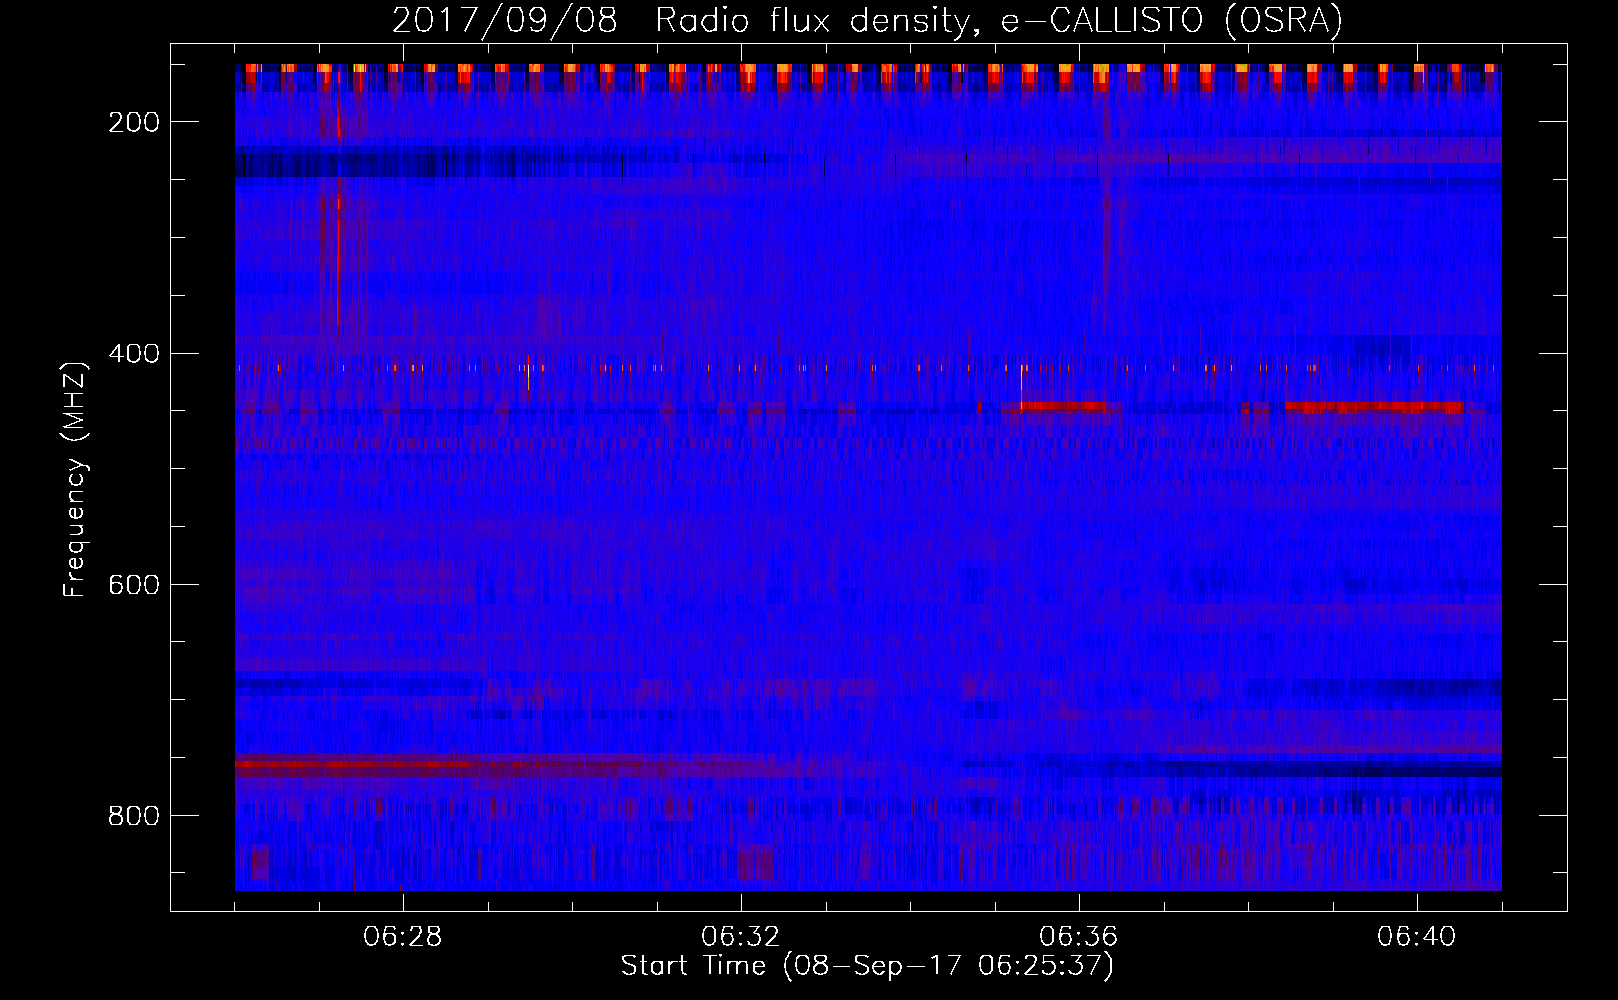Click the 06:28 time tick label
This screenshot has width=1618, height=1000.
point(403,937)
